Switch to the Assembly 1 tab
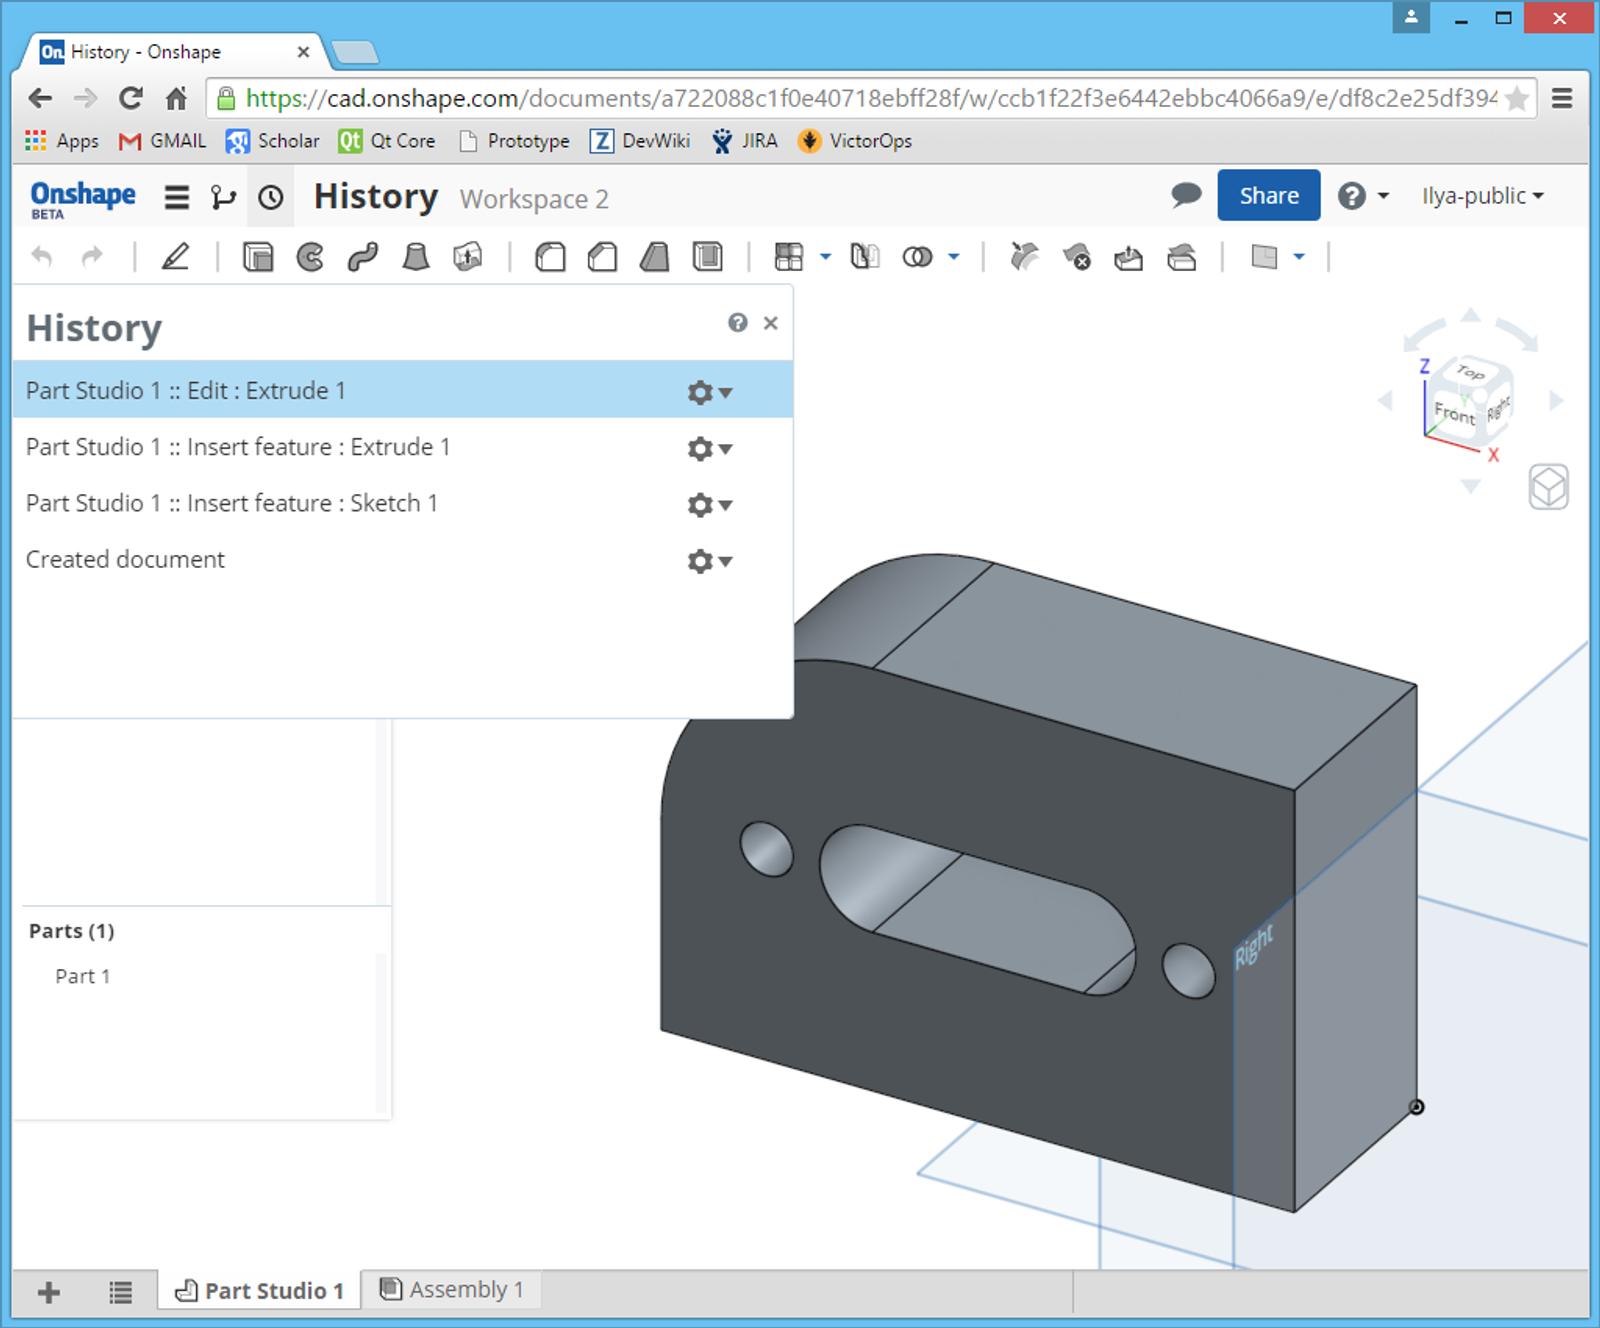 (452, 1289)
